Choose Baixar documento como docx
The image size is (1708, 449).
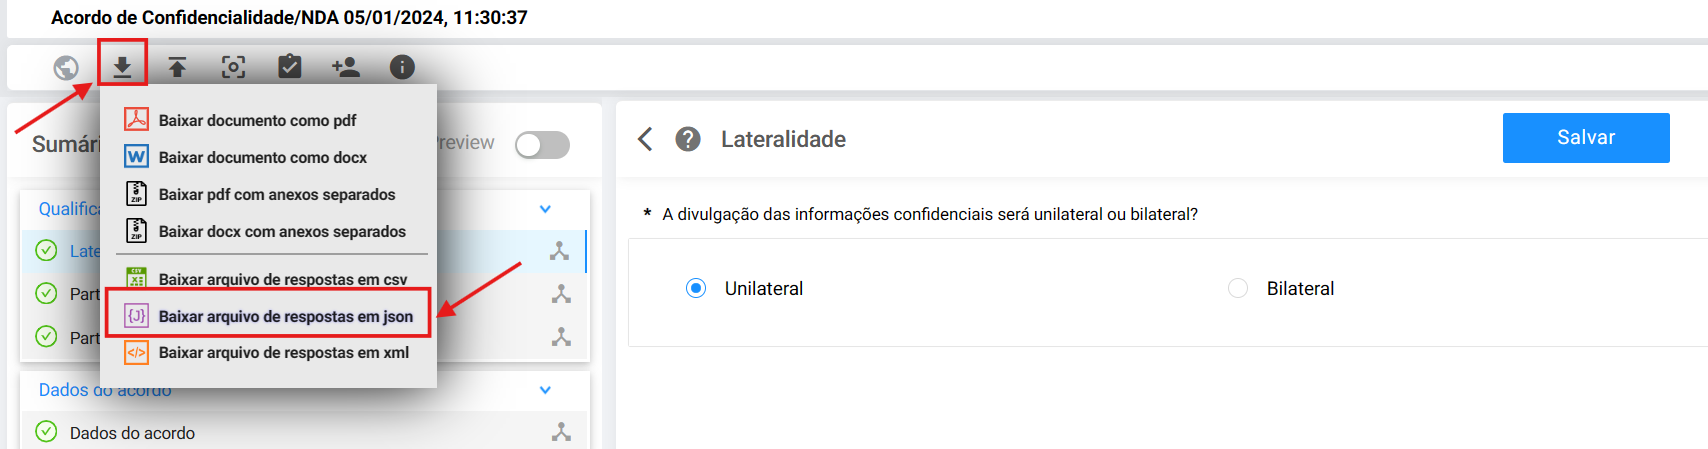tap(262, 157)
